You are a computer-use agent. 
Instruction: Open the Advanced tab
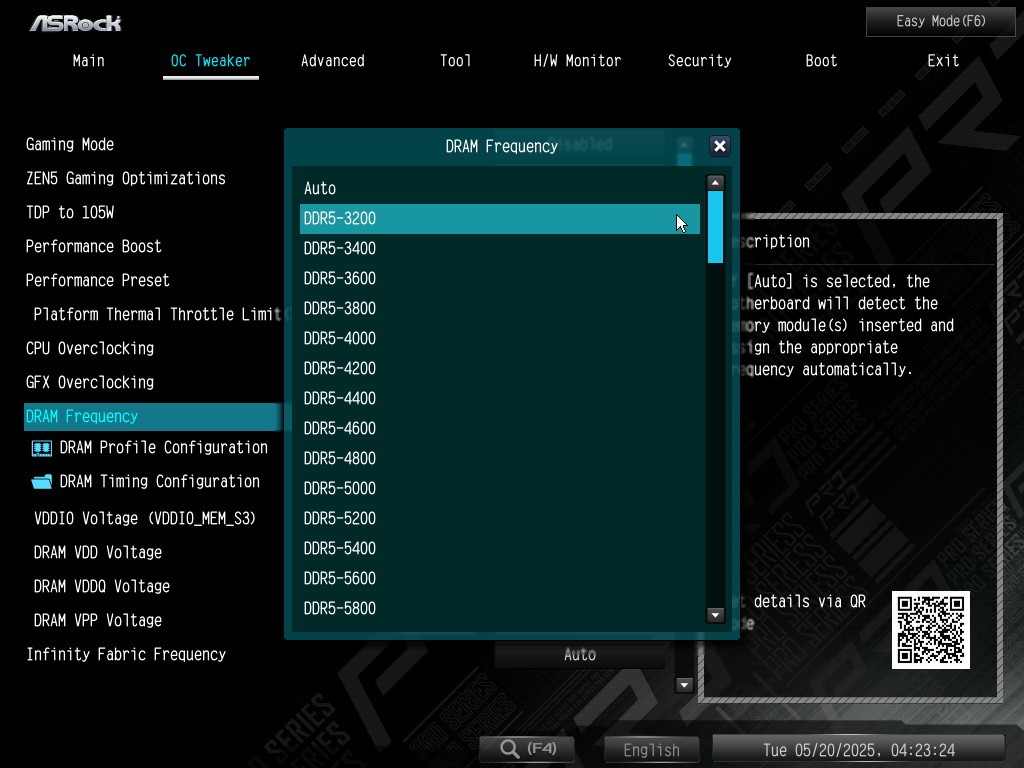pos(332,61)
